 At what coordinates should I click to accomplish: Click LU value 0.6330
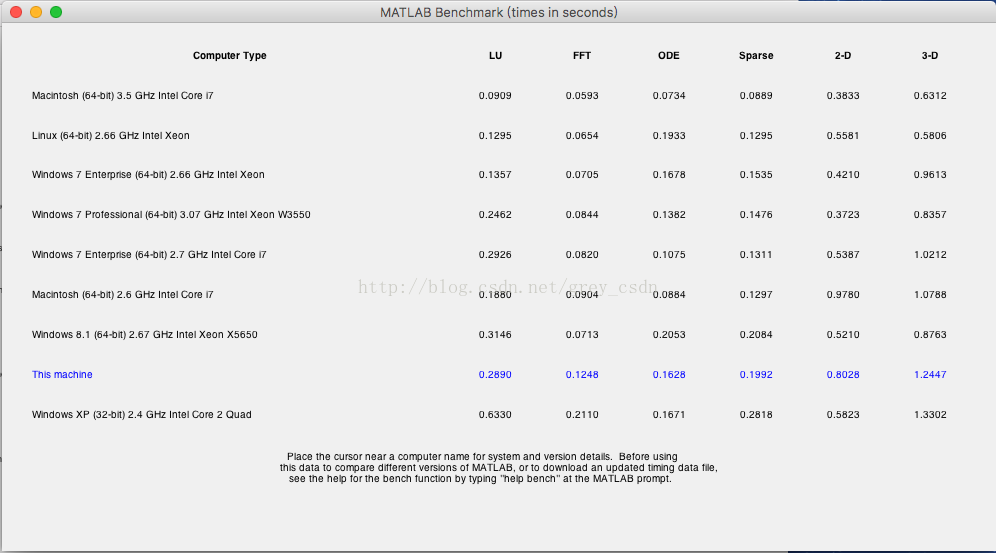(x=495, y=415)
